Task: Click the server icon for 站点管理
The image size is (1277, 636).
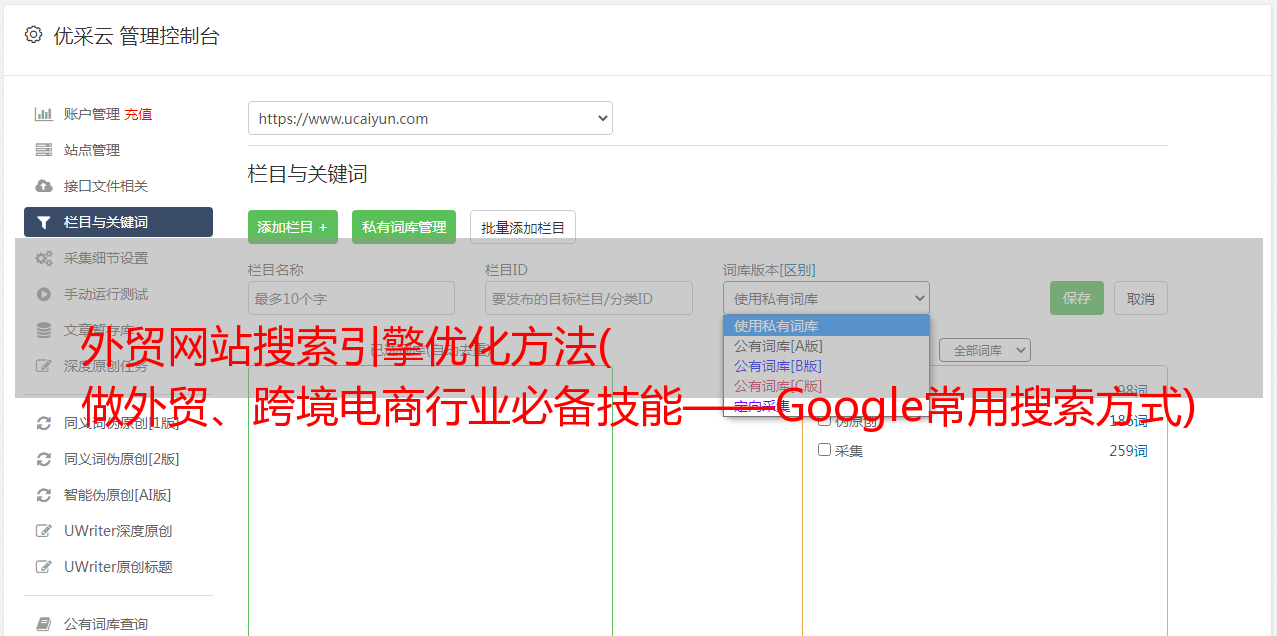Action: 44,150
